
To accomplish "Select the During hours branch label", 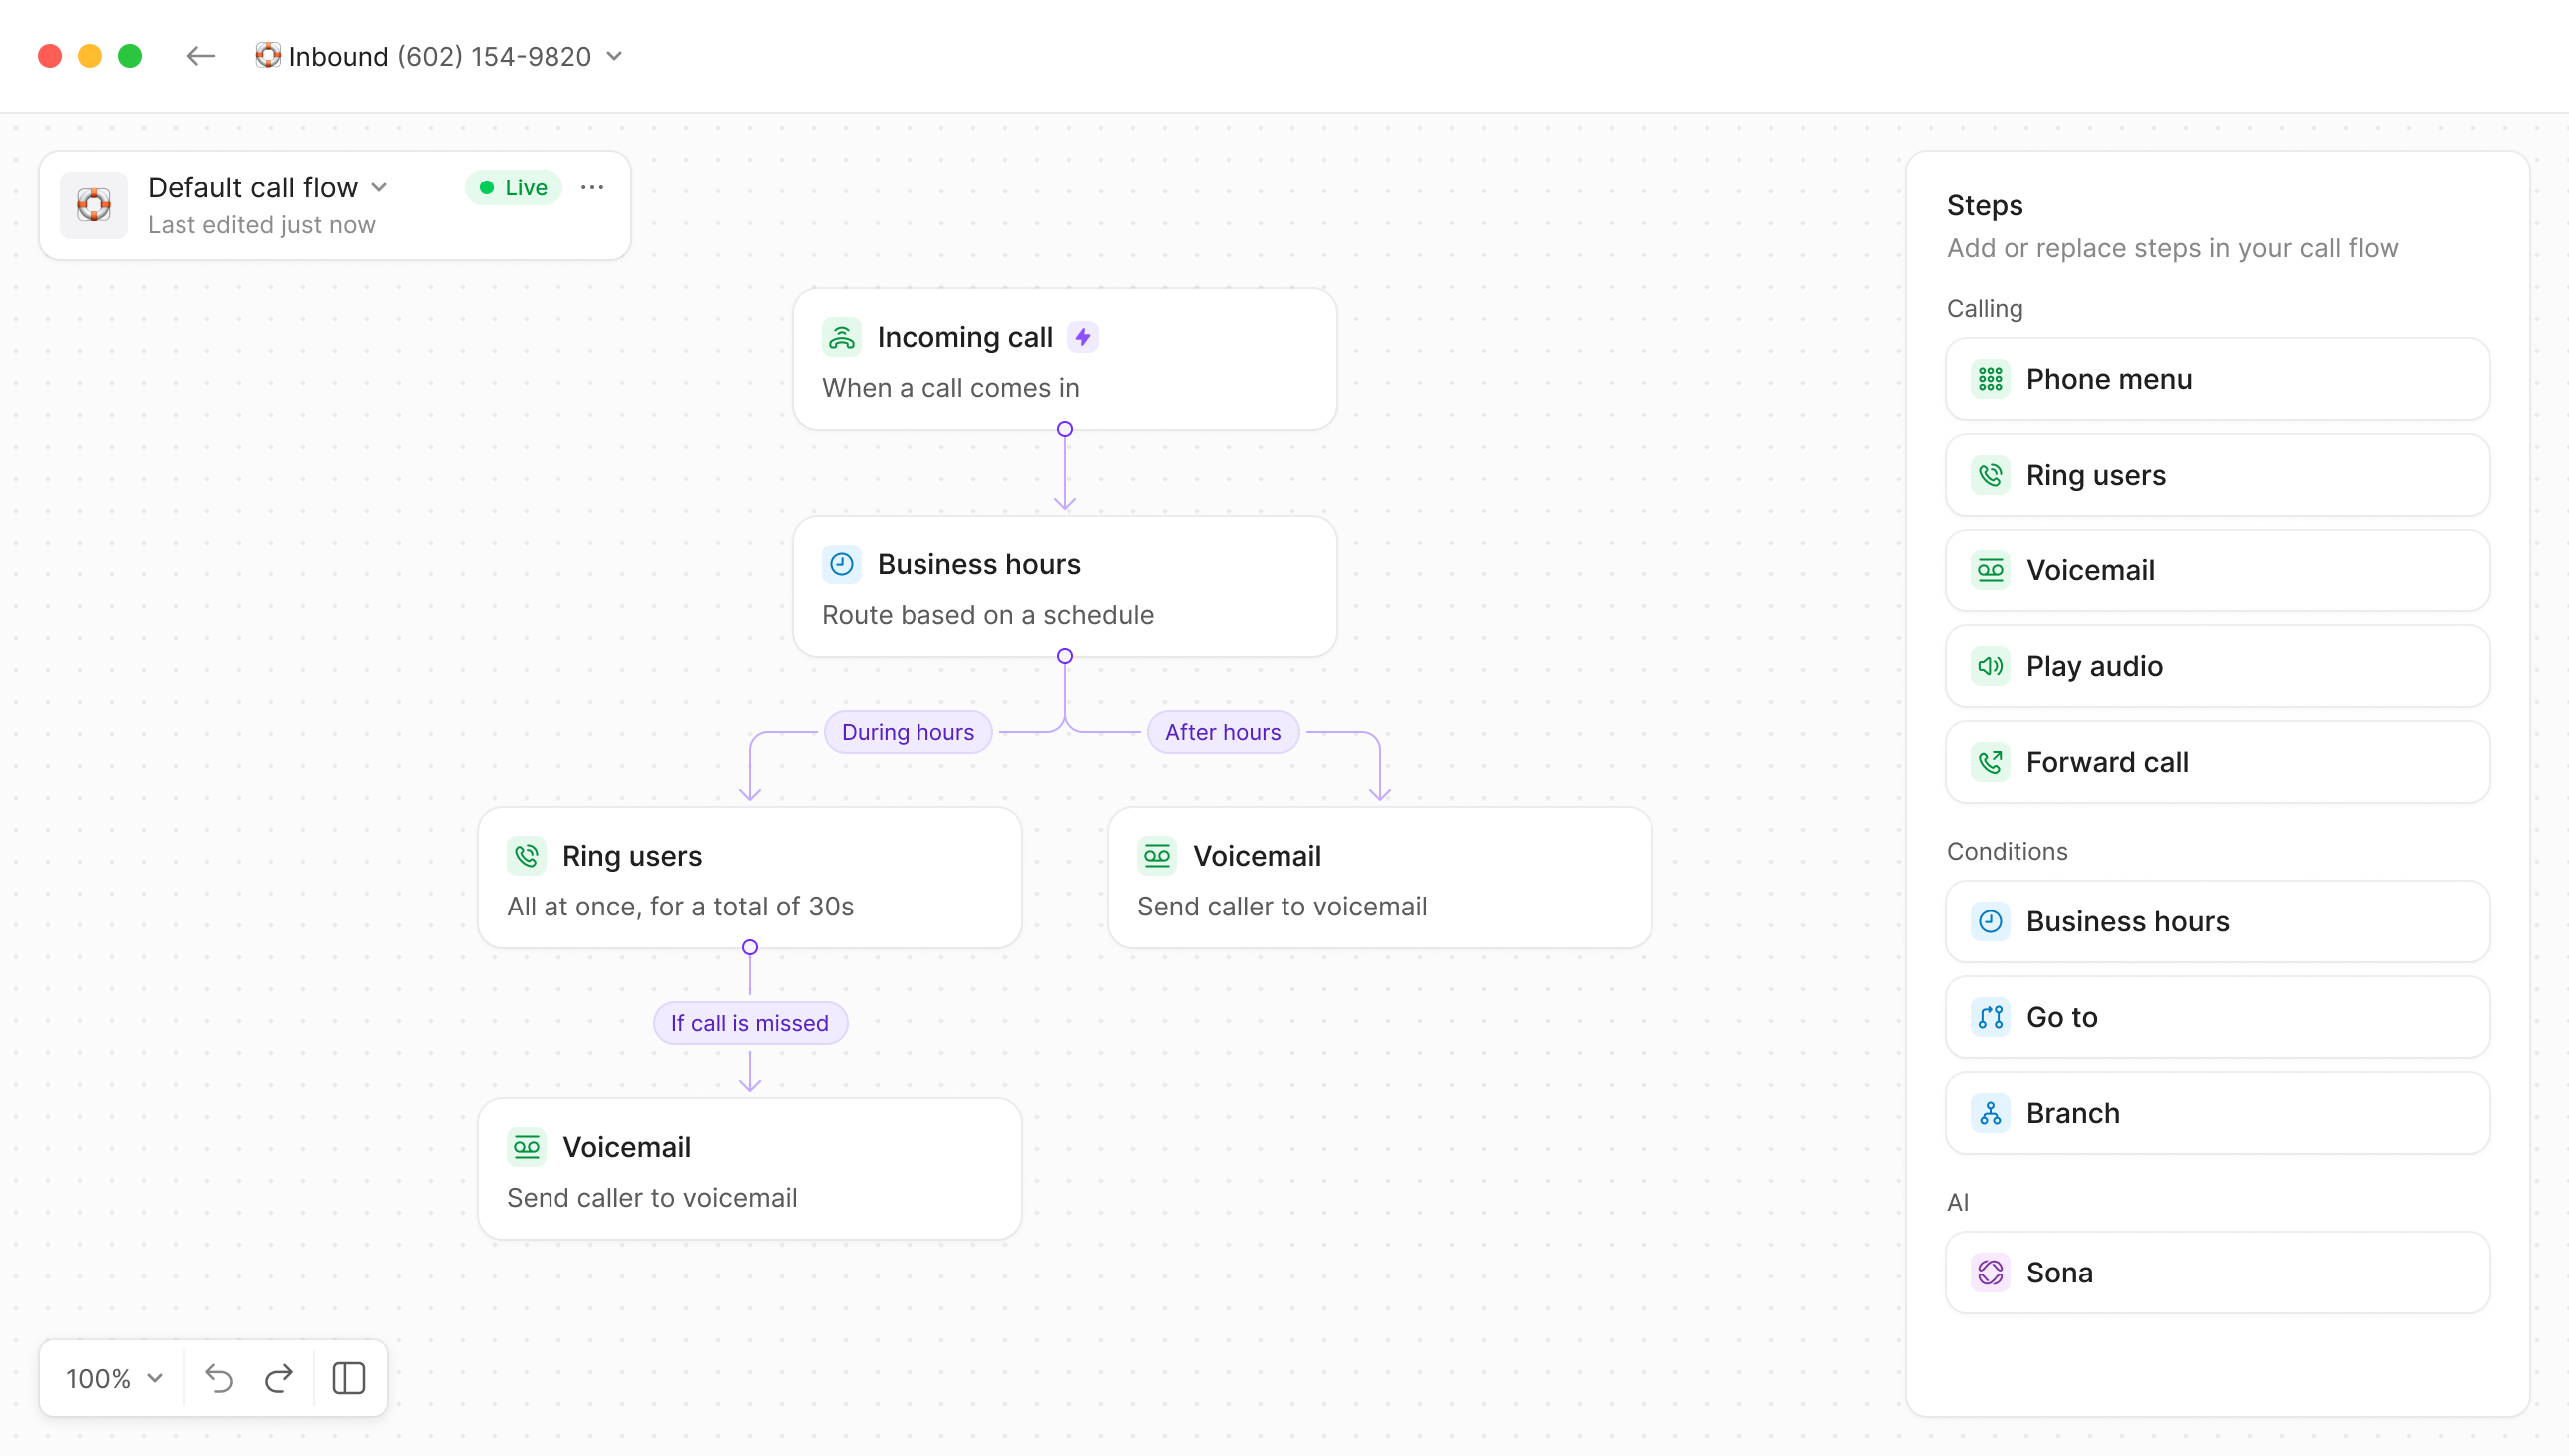I will [907, 732].
